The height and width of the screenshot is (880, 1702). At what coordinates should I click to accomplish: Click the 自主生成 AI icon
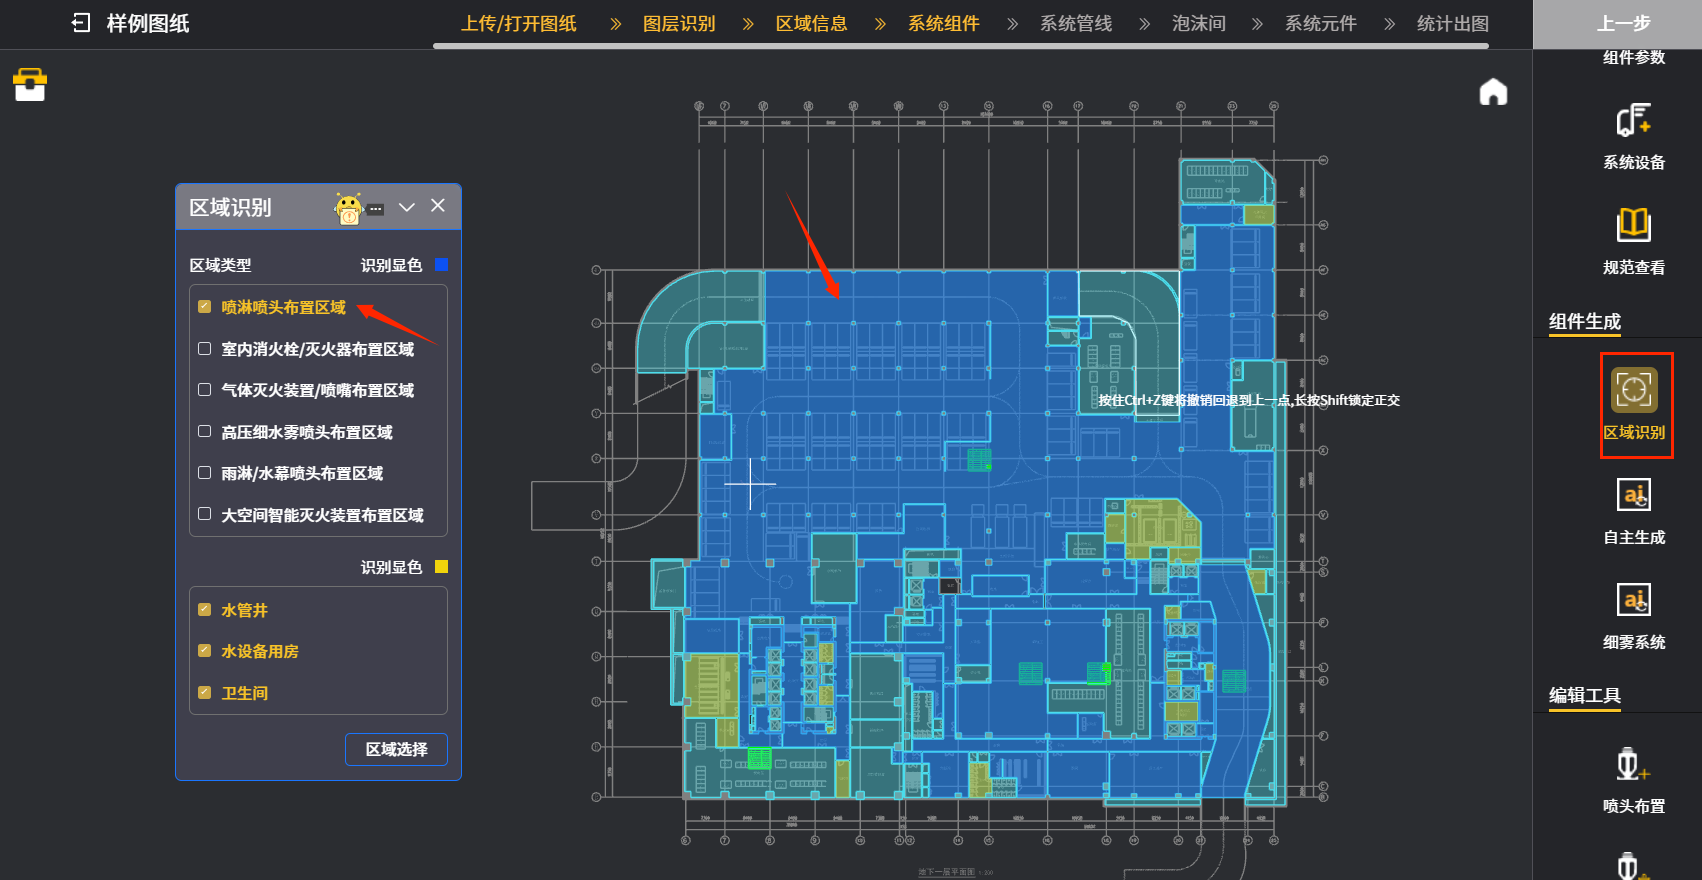point(1634,495)
